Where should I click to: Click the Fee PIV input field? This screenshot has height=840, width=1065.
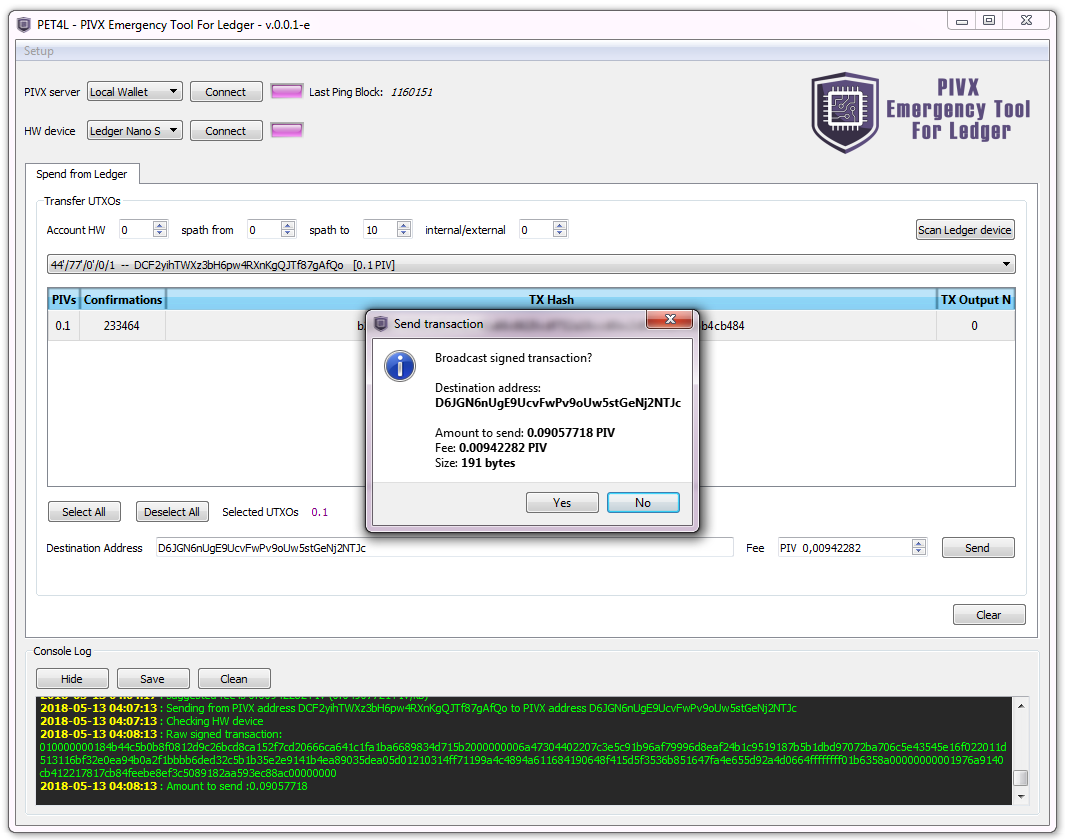click(x=845, y=547)
